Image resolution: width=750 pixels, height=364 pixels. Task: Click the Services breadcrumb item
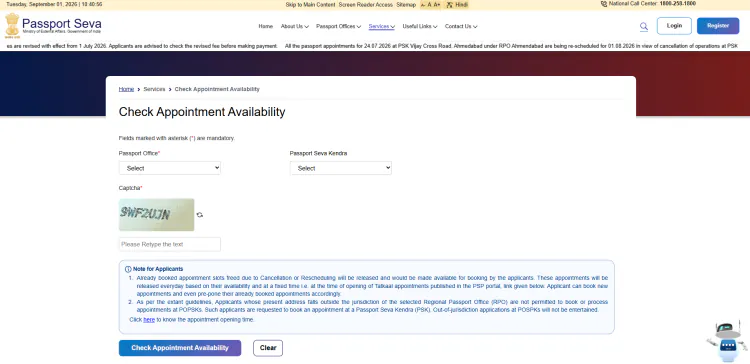click(154, 89)
